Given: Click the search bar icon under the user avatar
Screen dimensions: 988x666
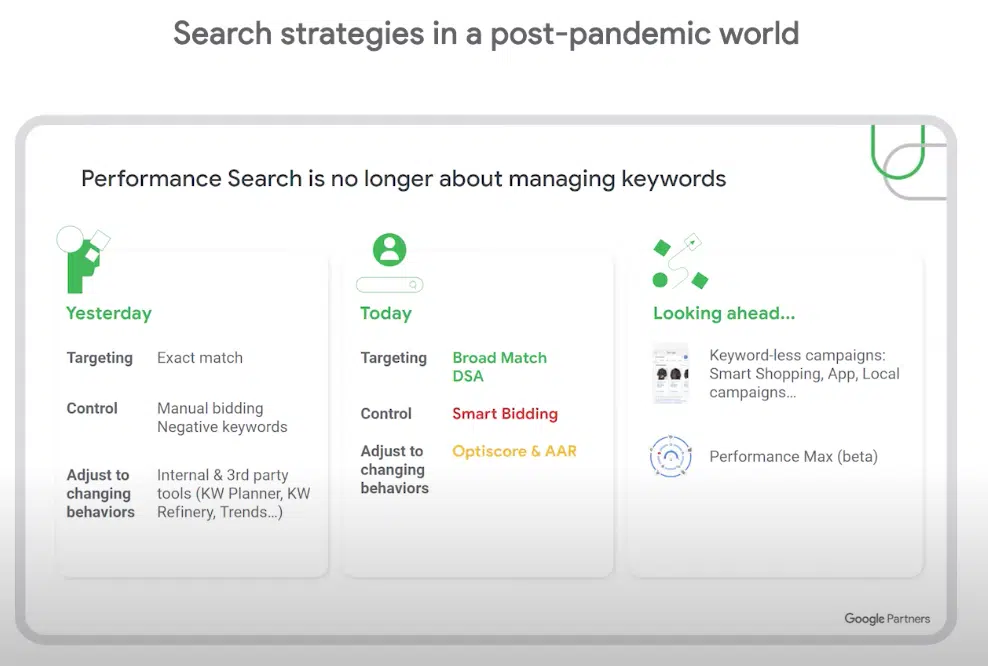Looking at the screenshot, I should click(x=389, y=285).
